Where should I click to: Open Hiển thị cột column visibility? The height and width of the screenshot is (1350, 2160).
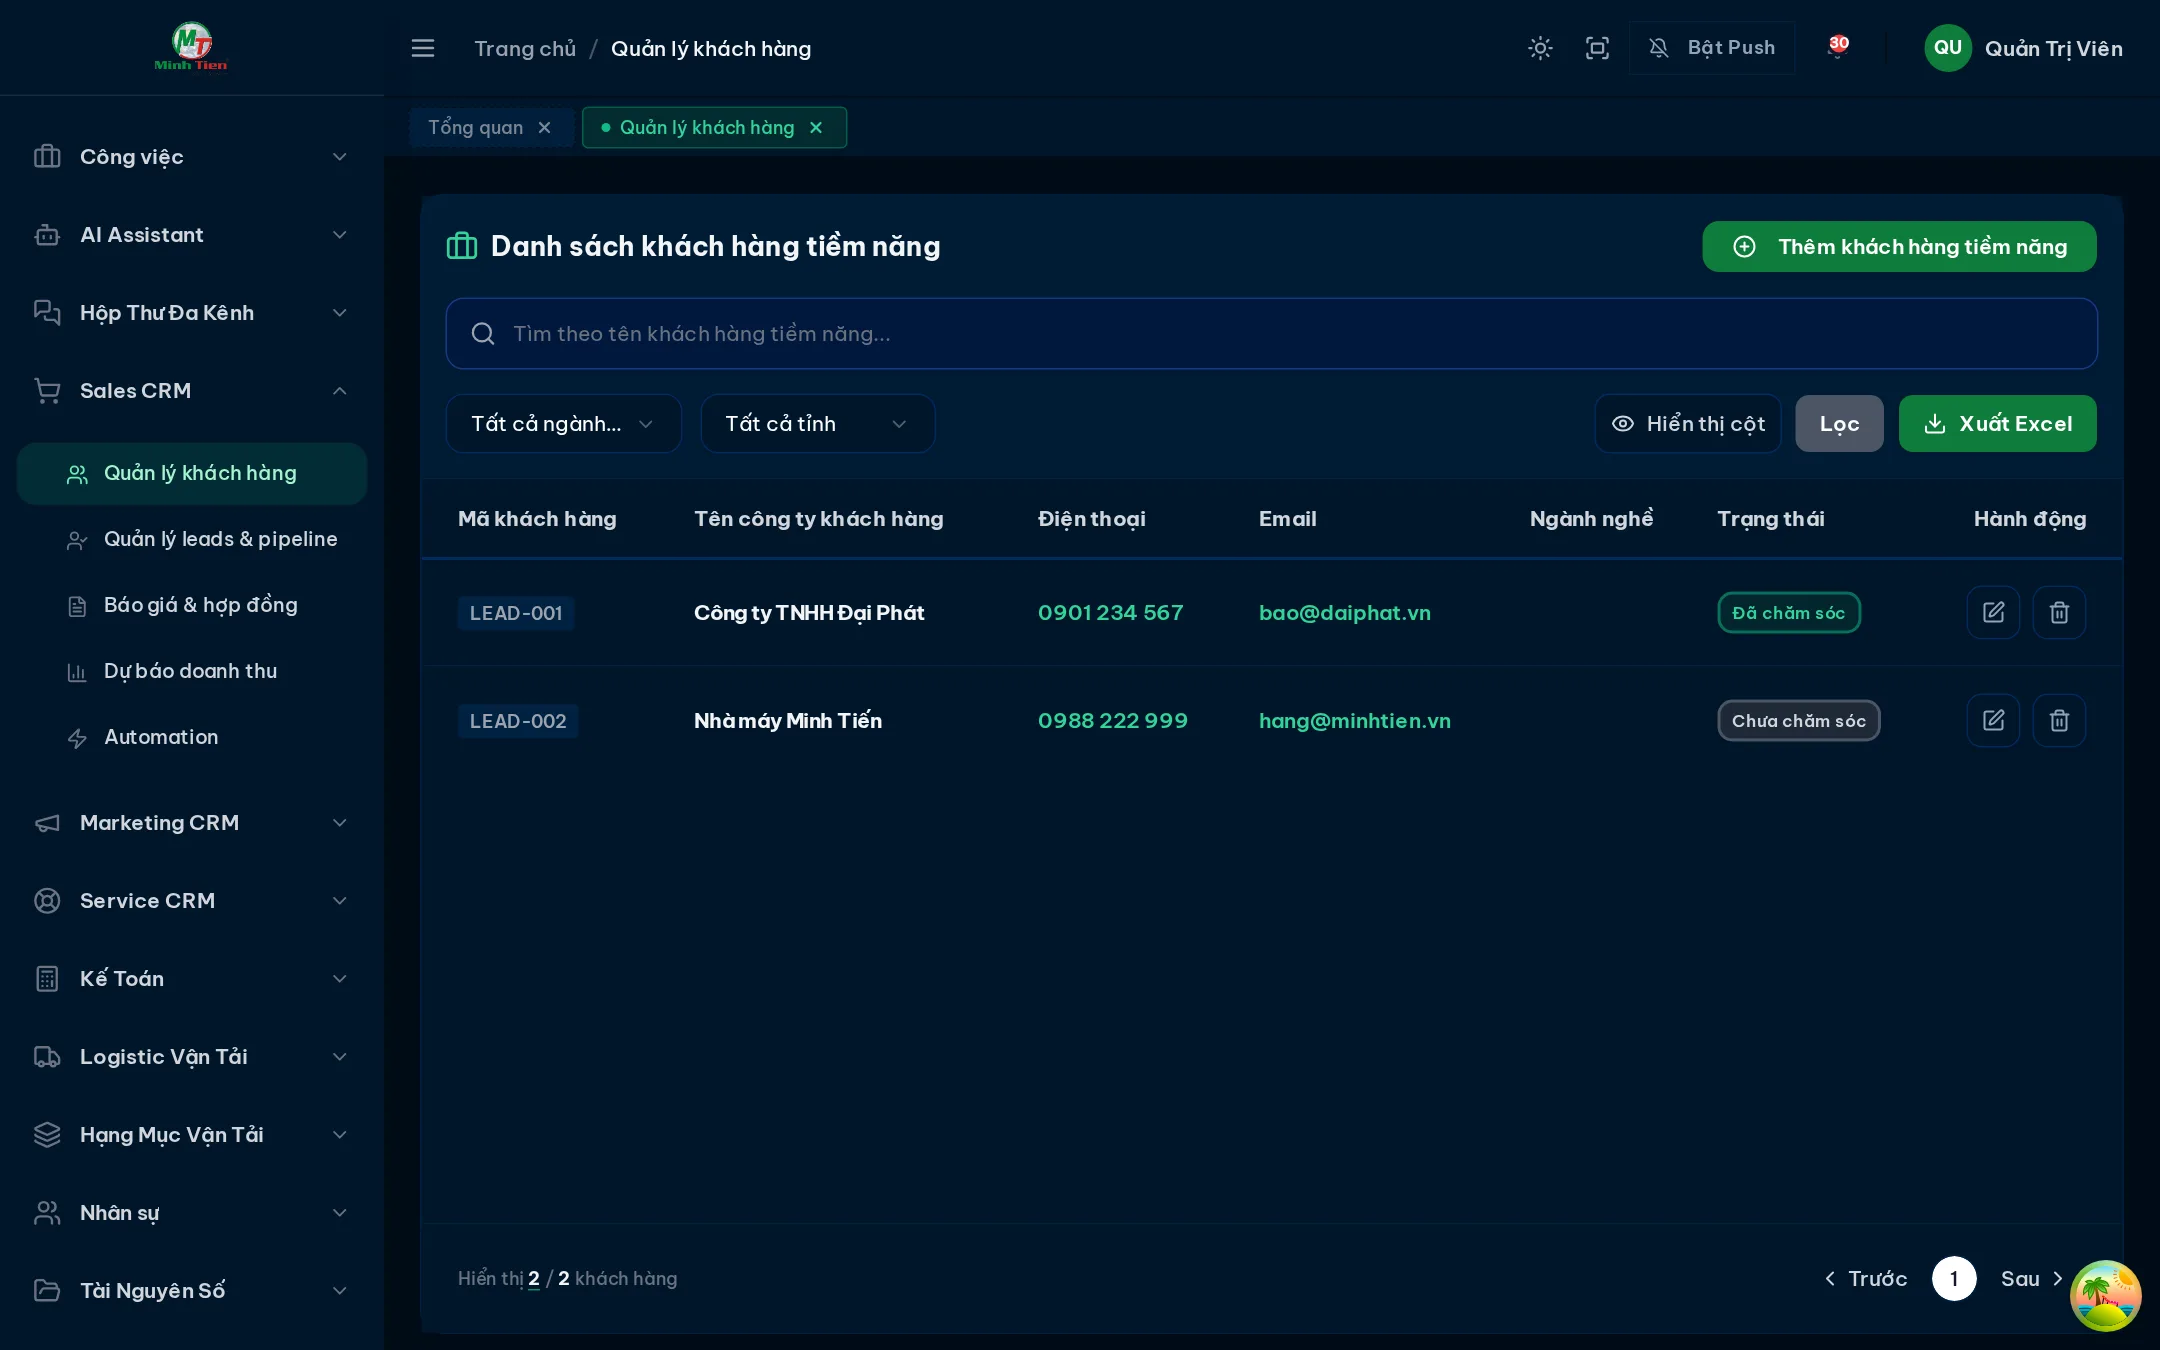pos(1688,424)
